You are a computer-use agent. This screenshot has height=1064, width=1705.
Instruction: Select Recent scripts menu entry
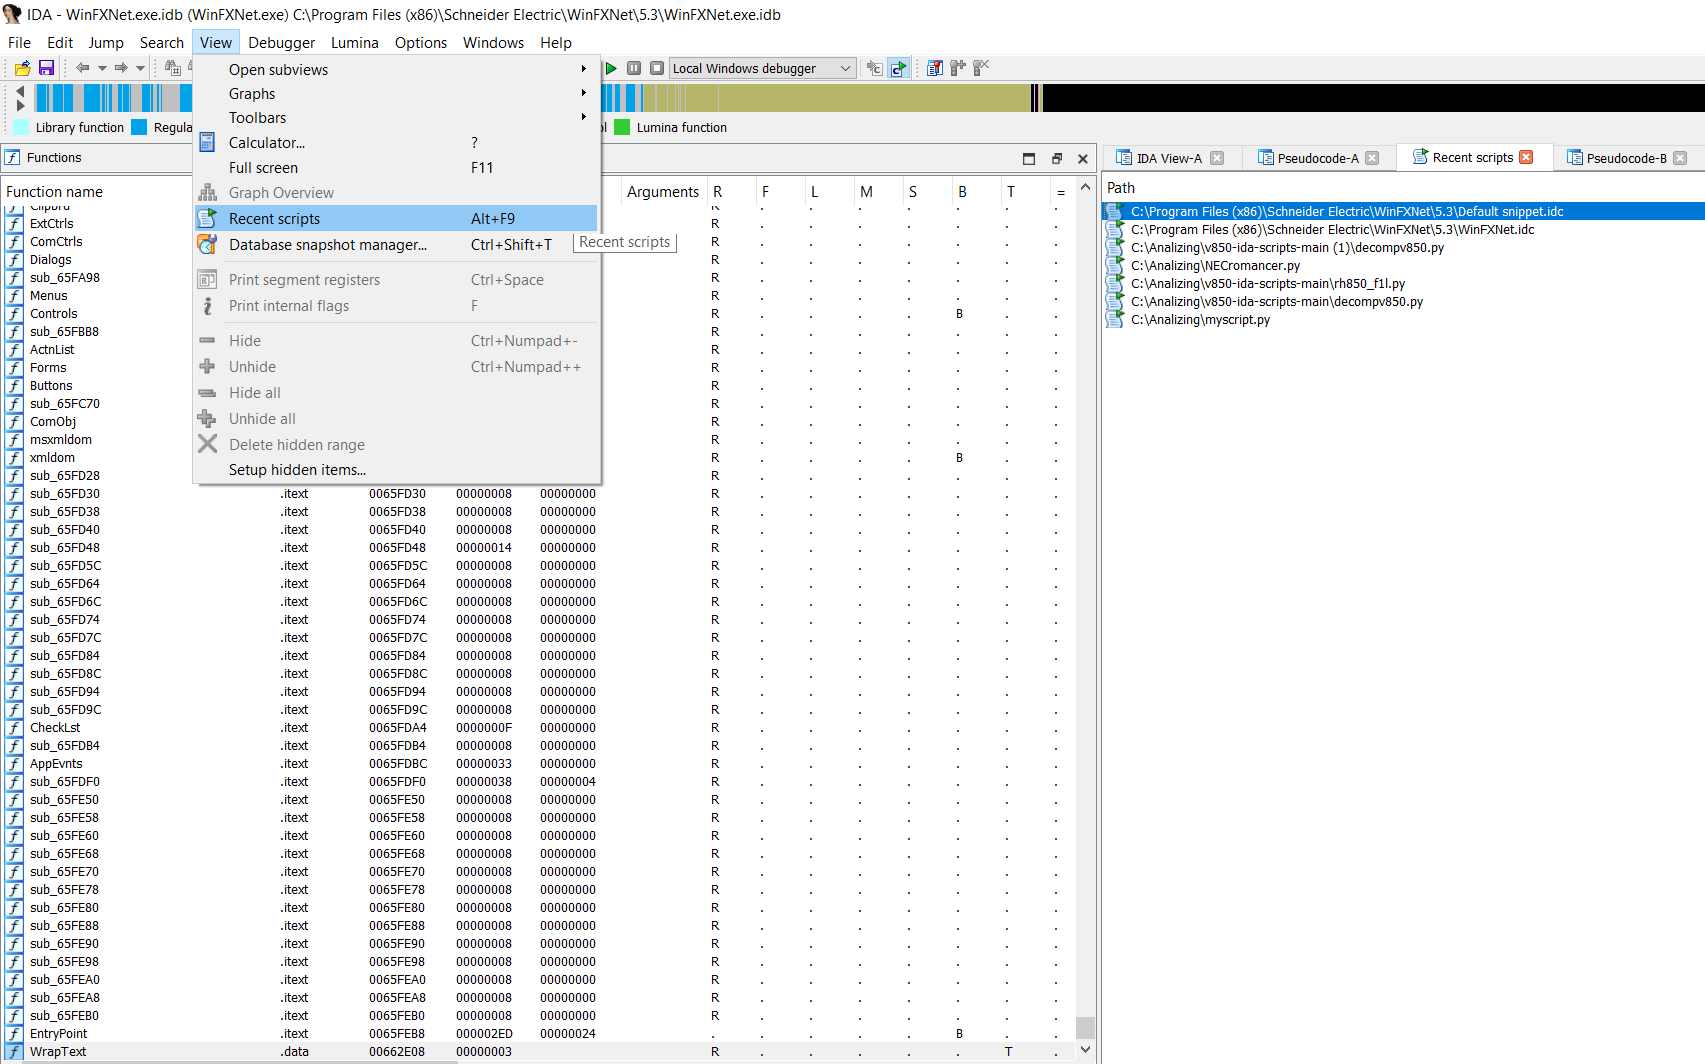(396, 218)
